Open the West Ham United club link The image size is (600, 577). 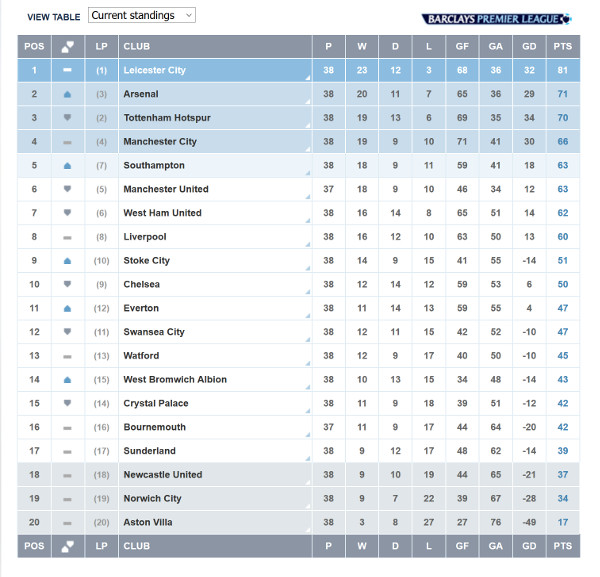(x=162, y=213)
